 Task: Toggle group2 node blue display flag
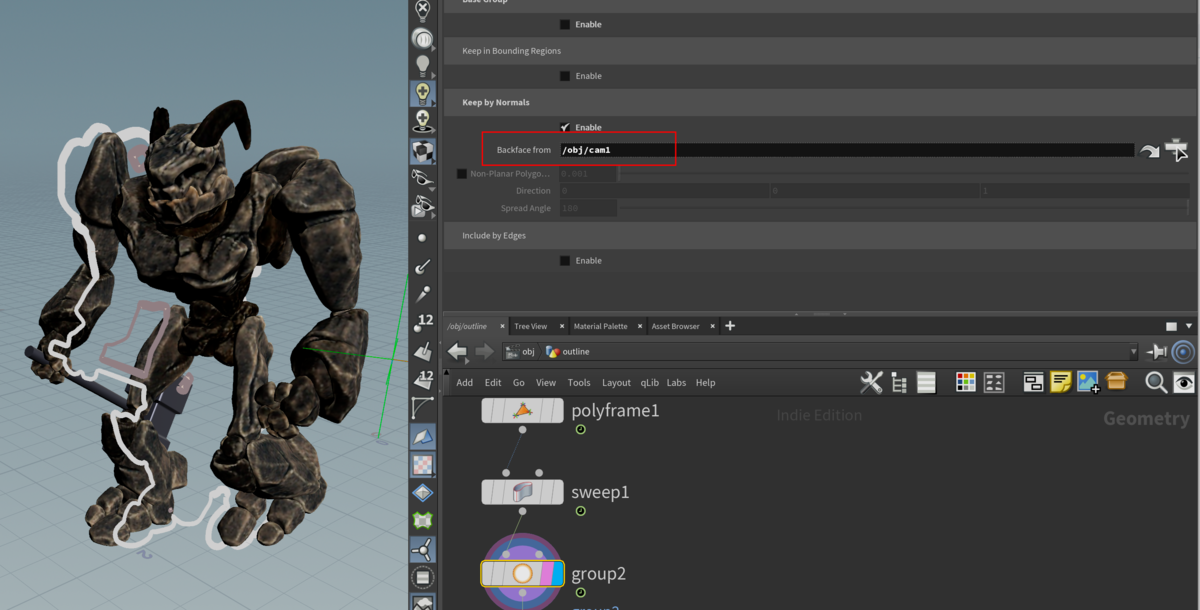pyautogui.click(x=558, y=574)
